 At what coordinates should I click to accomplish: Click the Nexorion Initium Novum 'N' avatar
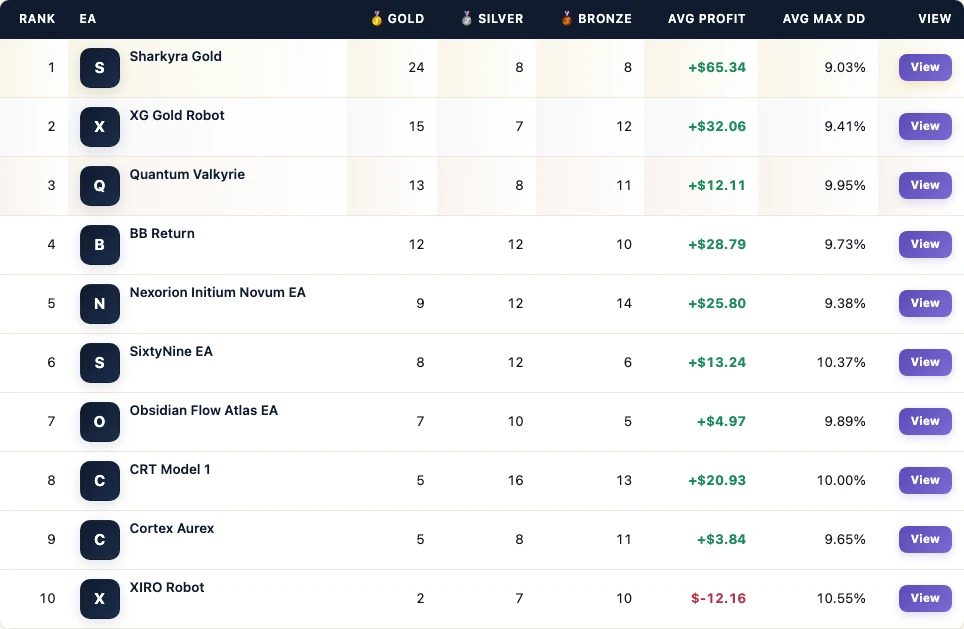pyautogui.click(x=100, y=304)
